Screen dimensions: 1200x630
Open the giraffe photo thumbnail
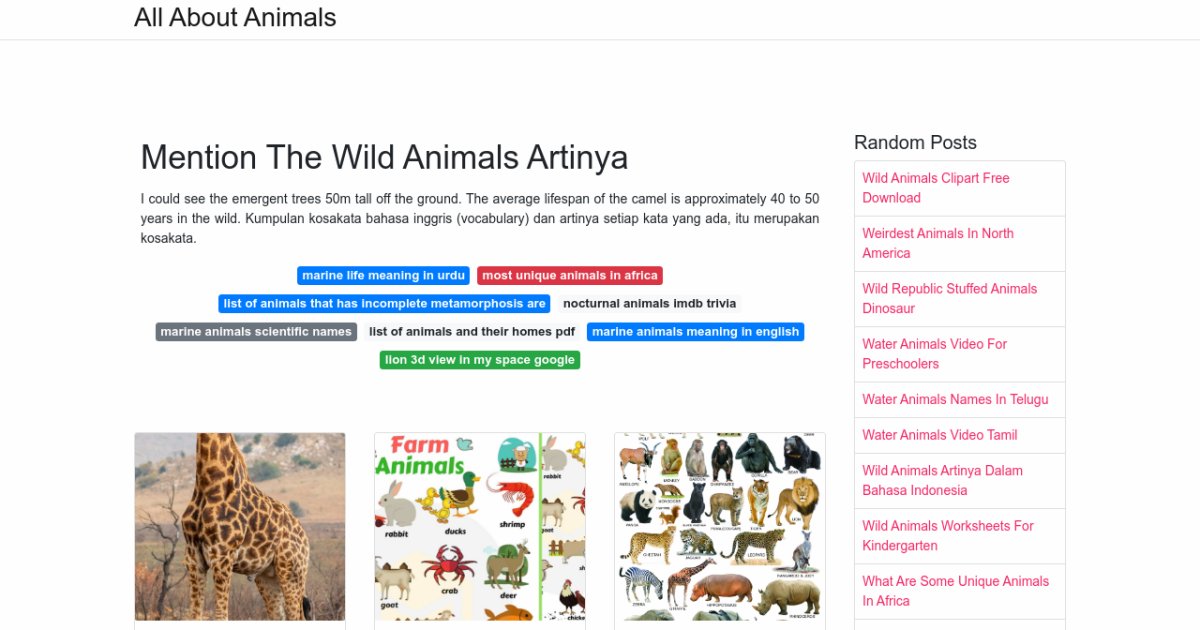(240, 526)
